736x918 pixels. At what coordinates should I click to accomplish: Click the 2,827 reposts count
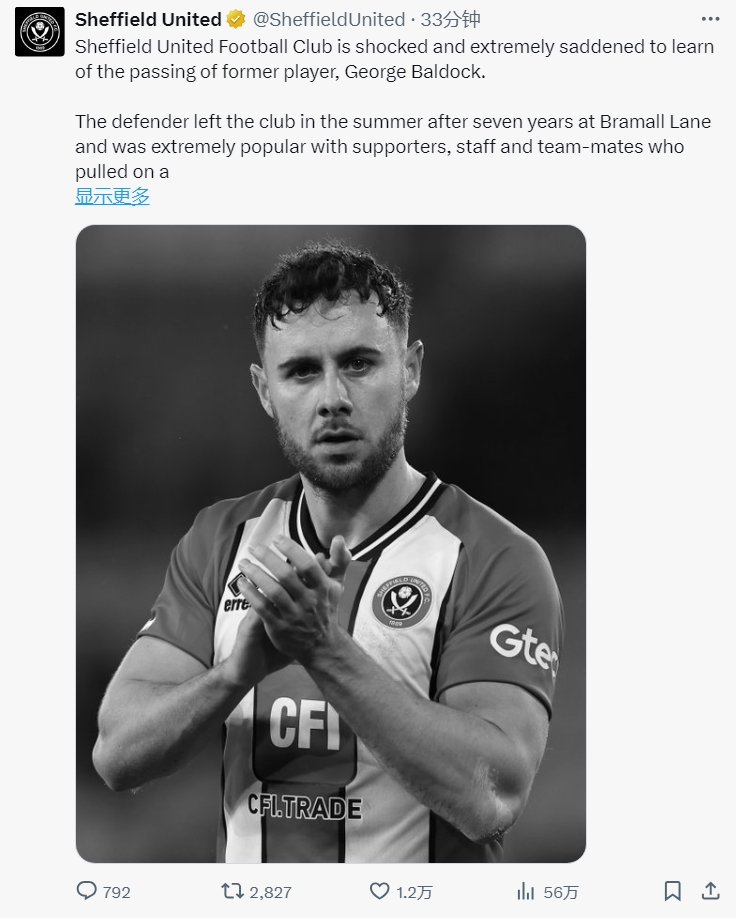tap(270, 892)
